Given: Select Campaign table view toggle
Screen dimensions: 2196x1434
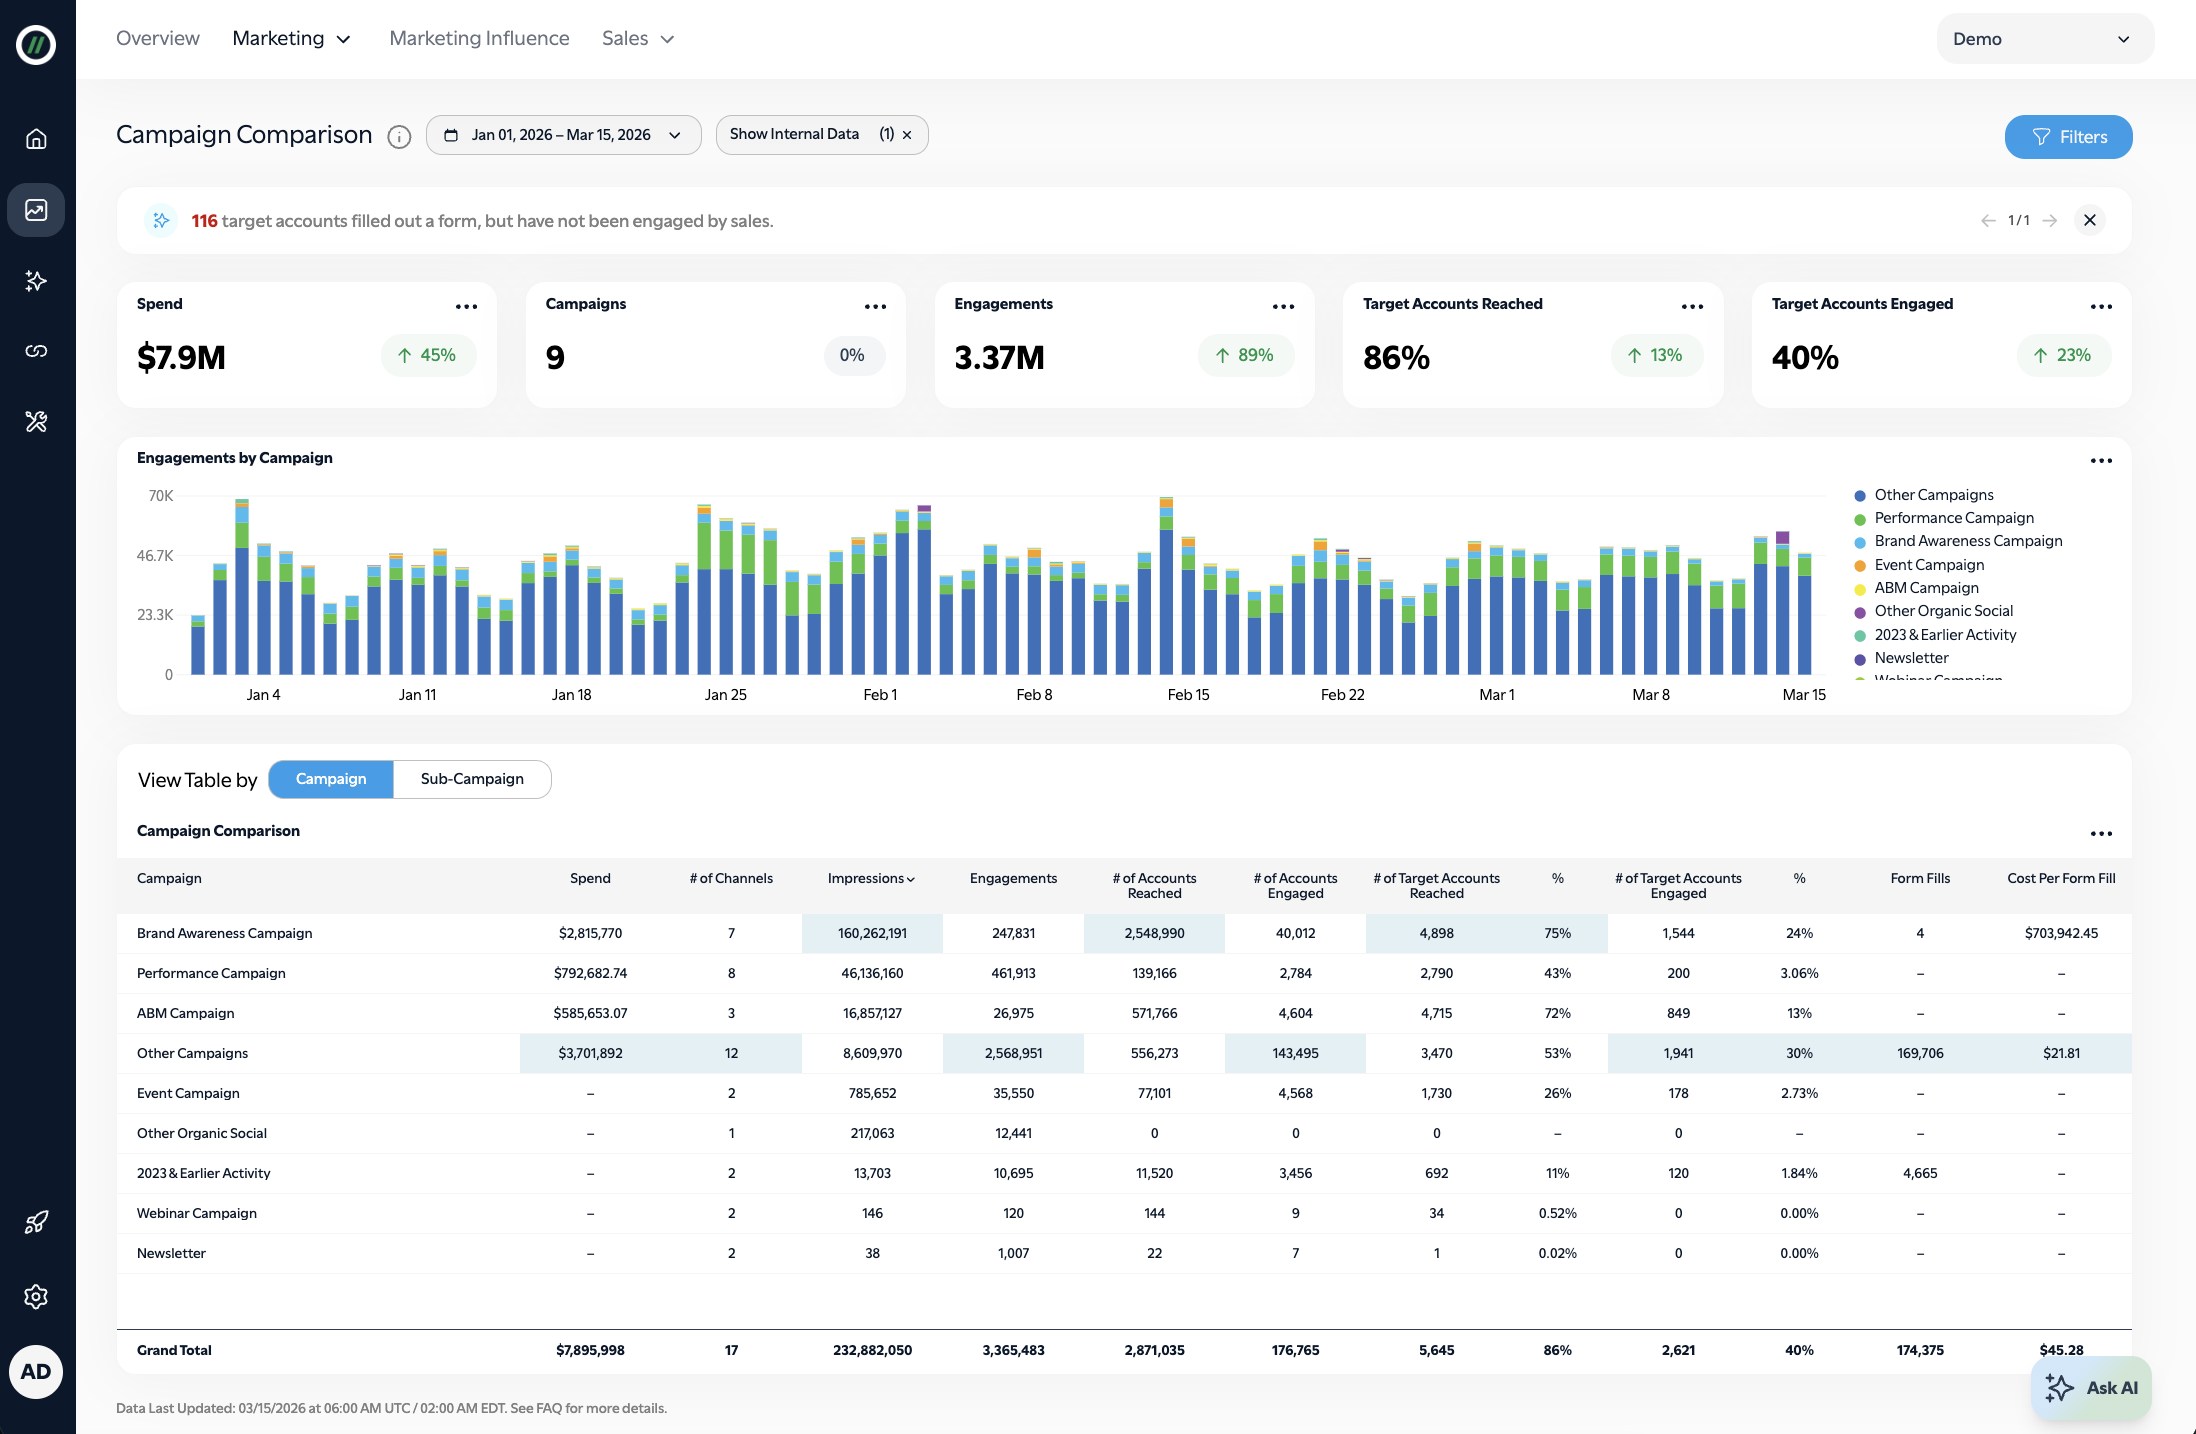Looking at the screenshot, I should pyautogui.click(x=331, y=779).
